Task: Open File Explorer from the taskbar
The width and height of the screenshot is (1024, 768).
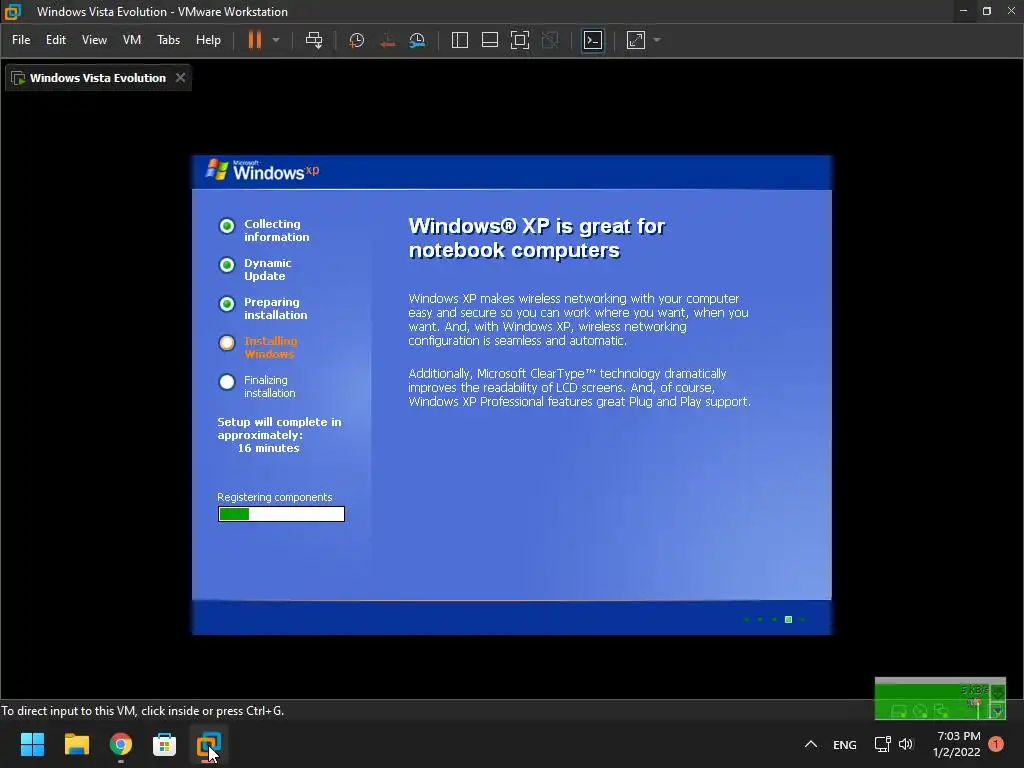Action: click(x=76, y=744)
